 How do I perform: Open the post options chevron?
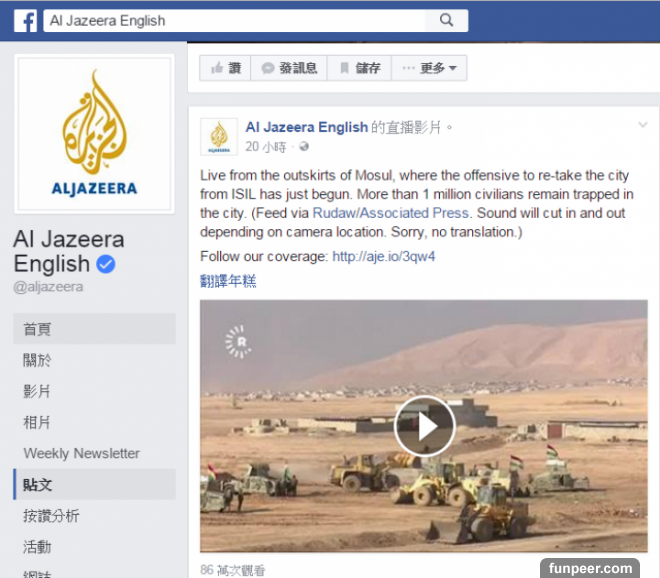pos(642,125)
